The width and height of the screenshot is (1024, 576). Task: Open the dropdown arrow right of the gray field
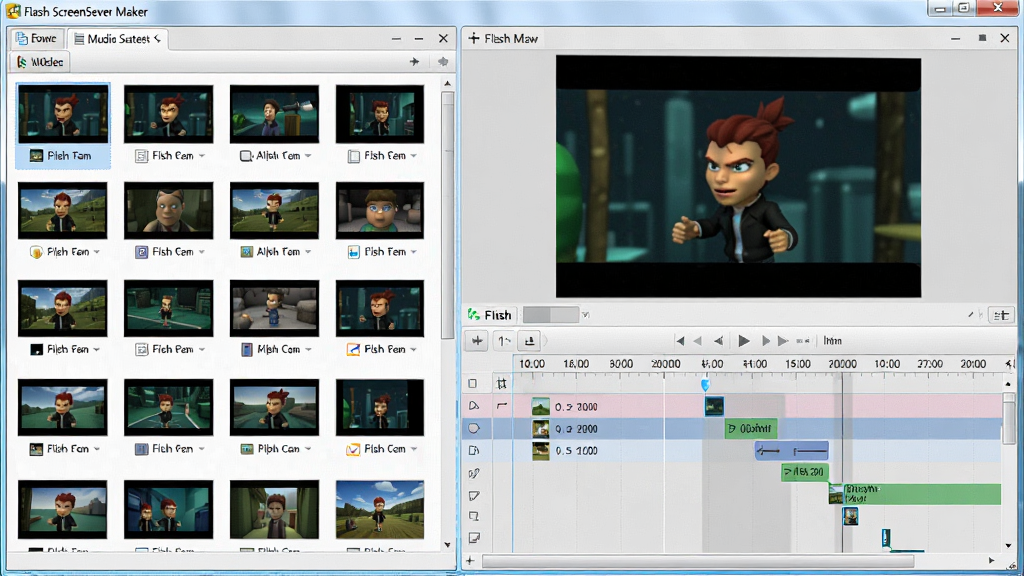click(x=585, y=315)
